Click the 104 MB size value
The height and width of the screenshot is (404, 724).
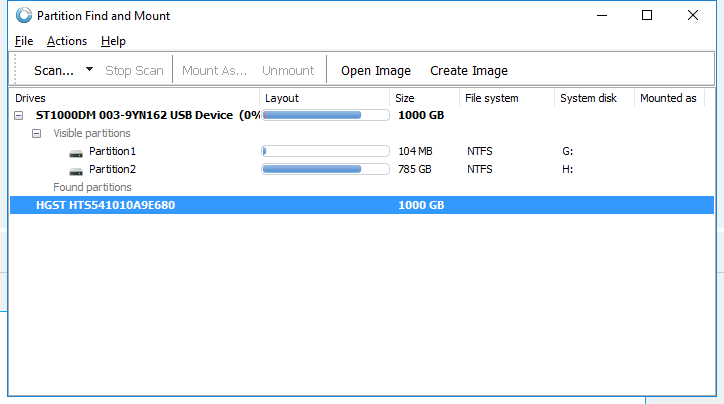click(415, 151)
